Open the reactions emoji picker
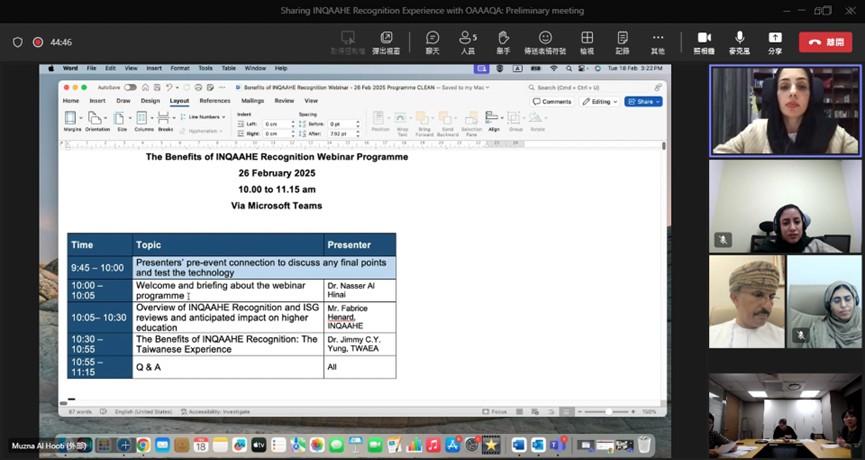This screenshot has height=460, width=865. (545, 42)
